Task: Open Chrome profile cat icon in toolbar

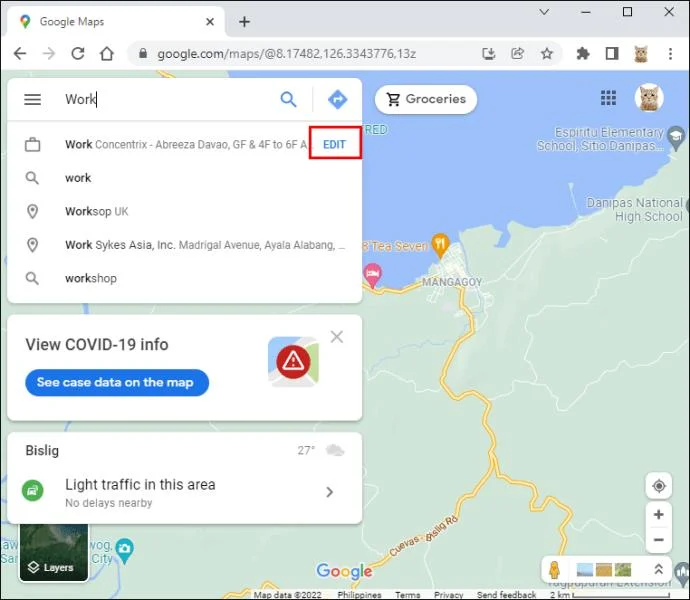Action: coord(641,54)
